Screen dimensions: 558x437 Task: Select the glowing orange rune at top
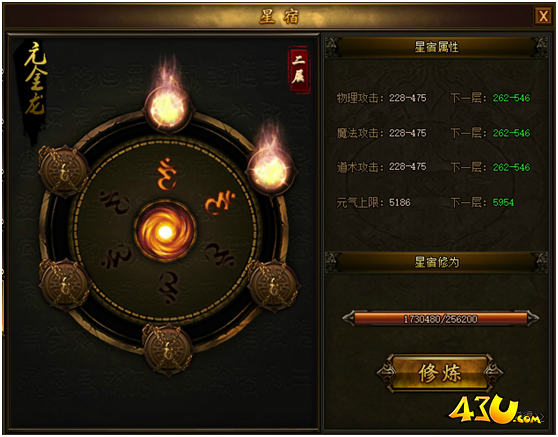point(167,174)
